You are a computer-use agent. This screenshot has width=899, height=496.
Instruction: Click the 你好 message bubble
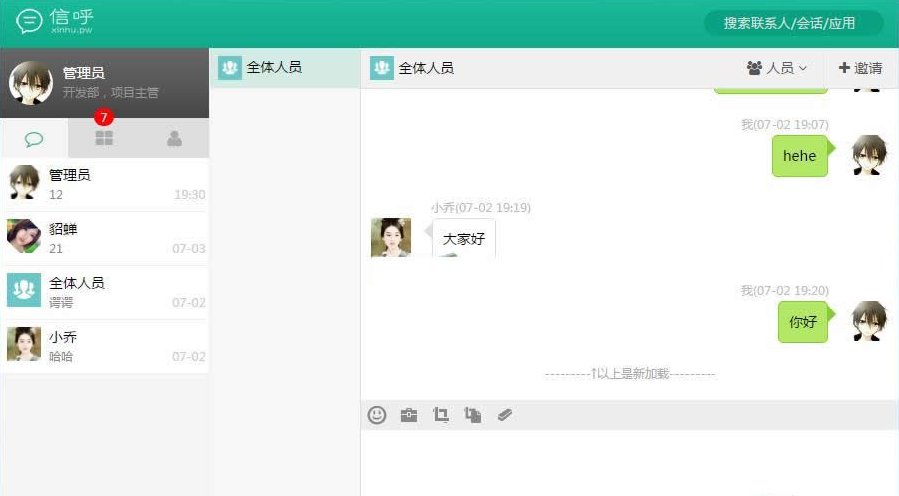tap(803, 322)
